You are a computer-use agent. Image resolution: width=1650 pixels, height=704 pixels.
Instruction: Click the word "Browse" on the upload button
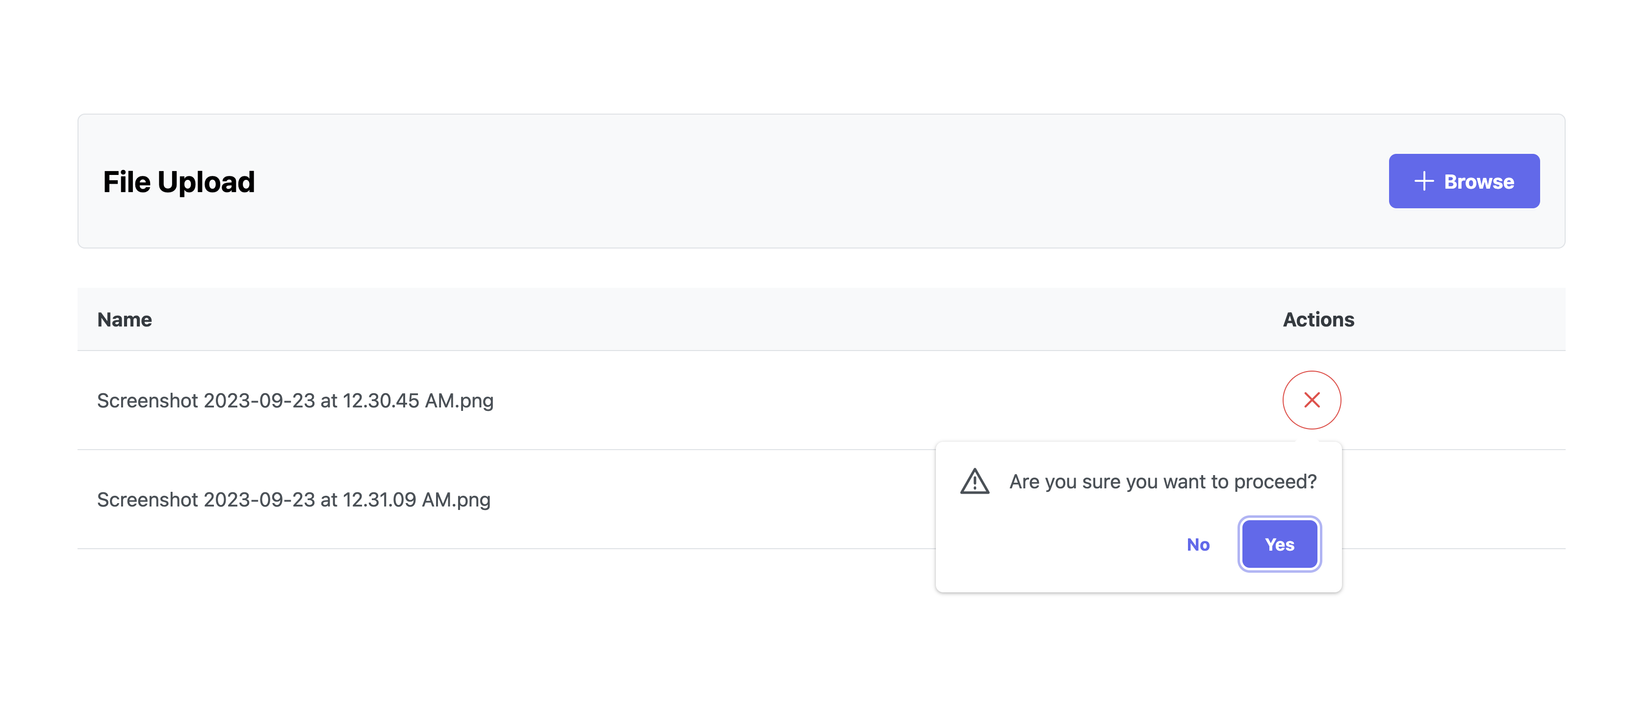pos(1478,182)
